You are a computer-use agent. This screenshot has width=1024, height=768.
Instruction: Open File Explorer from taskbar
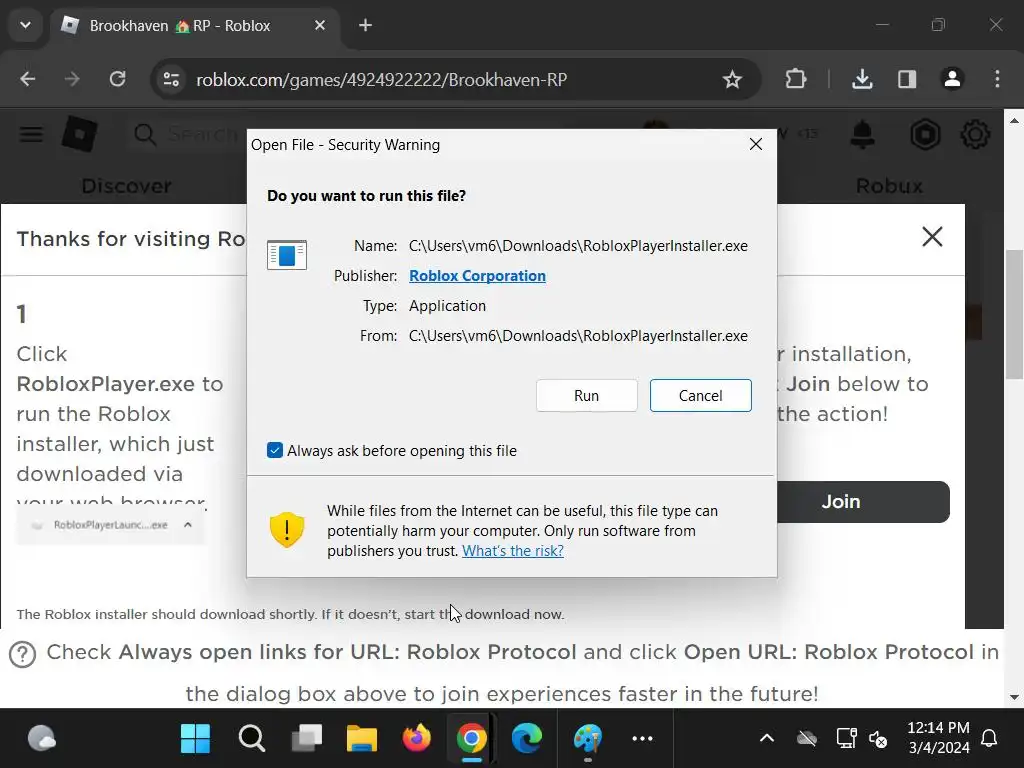pyautogui.click(x=362, y=739)
